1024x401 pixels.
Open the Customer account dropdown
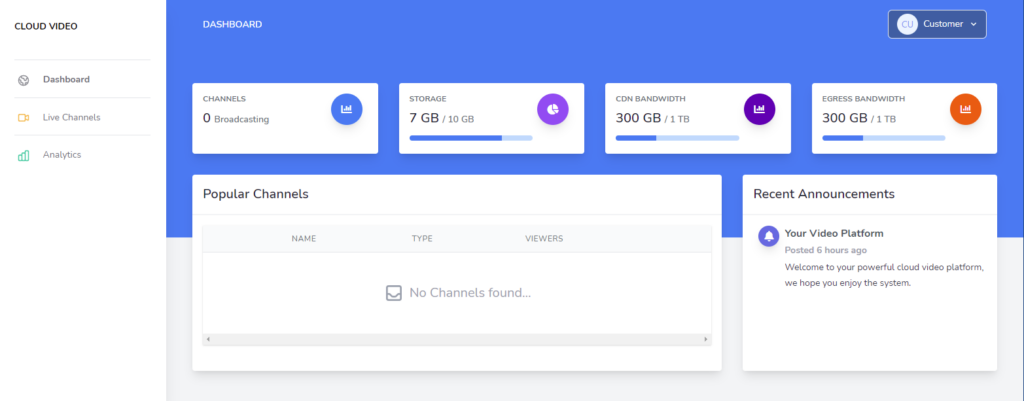coord(937,24)
